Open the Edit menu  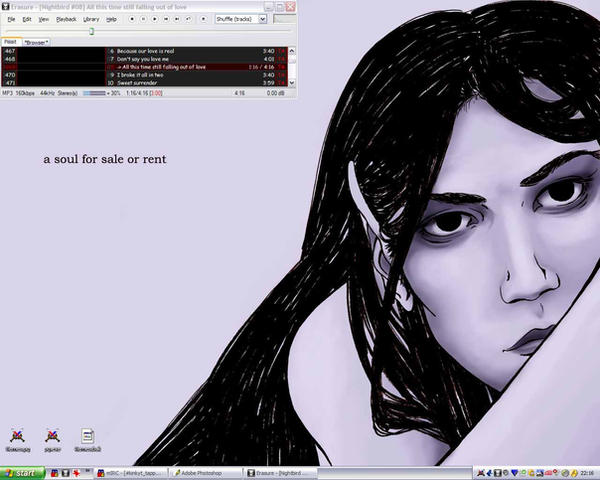[27, 19]
